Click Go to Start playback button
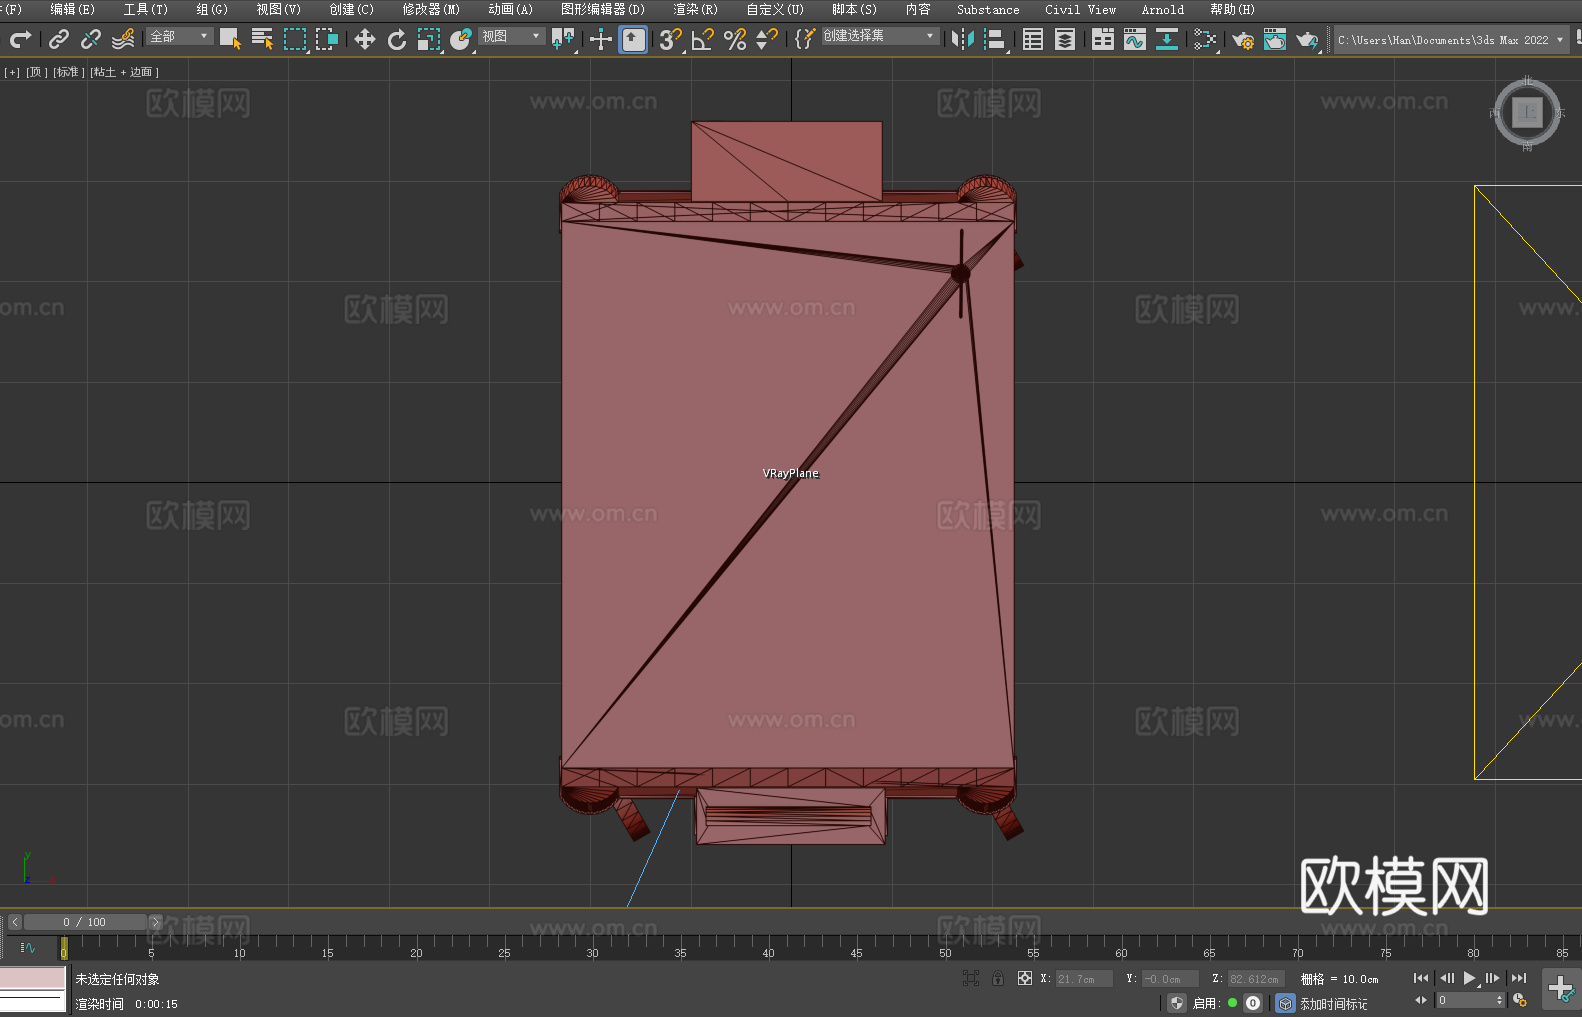The width and height of the screenshot is (1582, 1017). (1421, 978)
